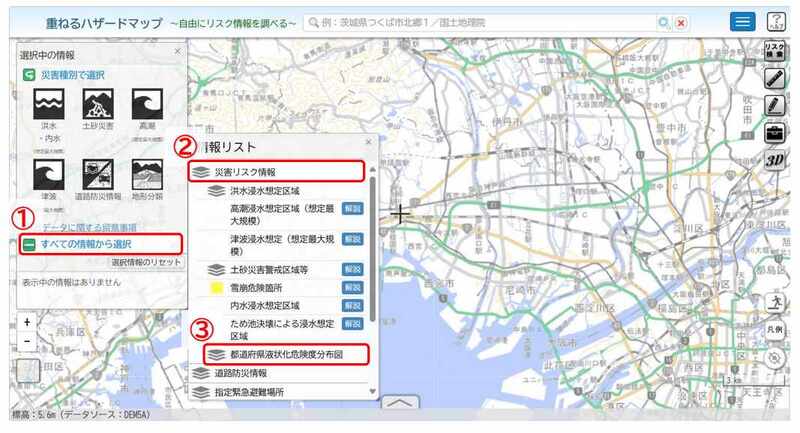Open 解説 for 高潮浸水想定区域
The width and height of the screenshot is (800, 433).
pos(353,209)
